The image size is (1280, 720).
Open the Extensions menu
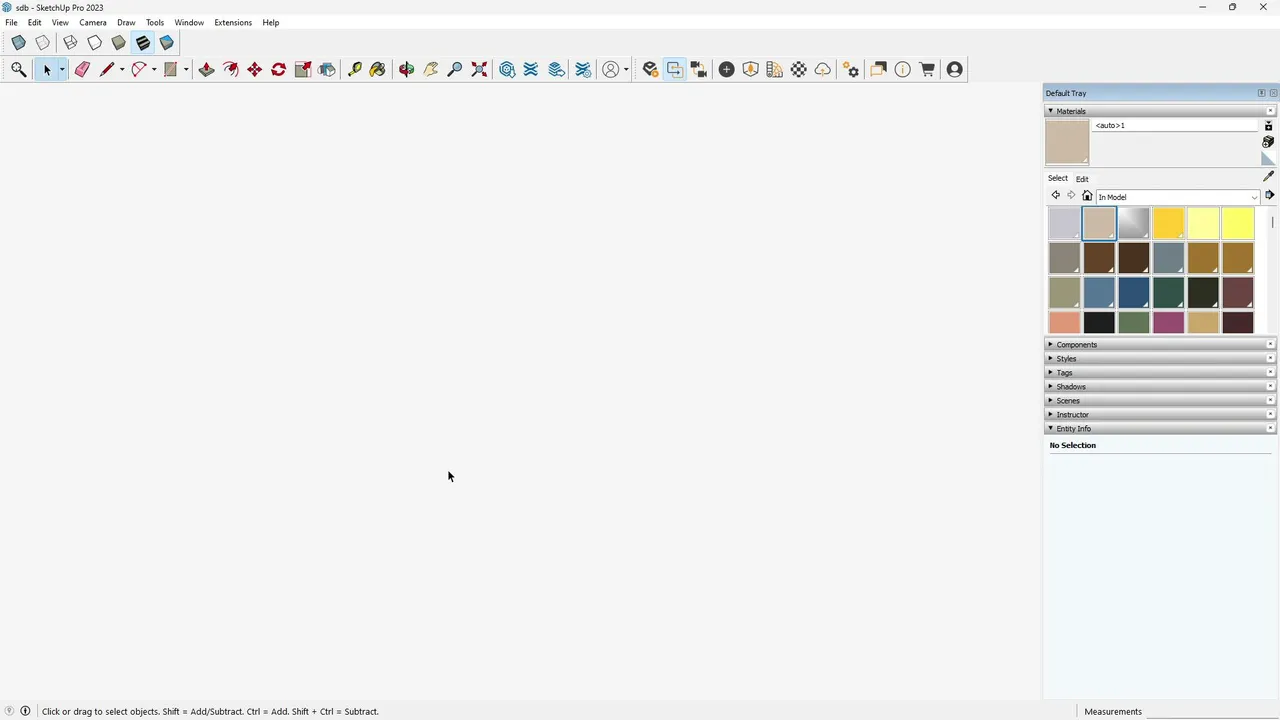(233, 22)
